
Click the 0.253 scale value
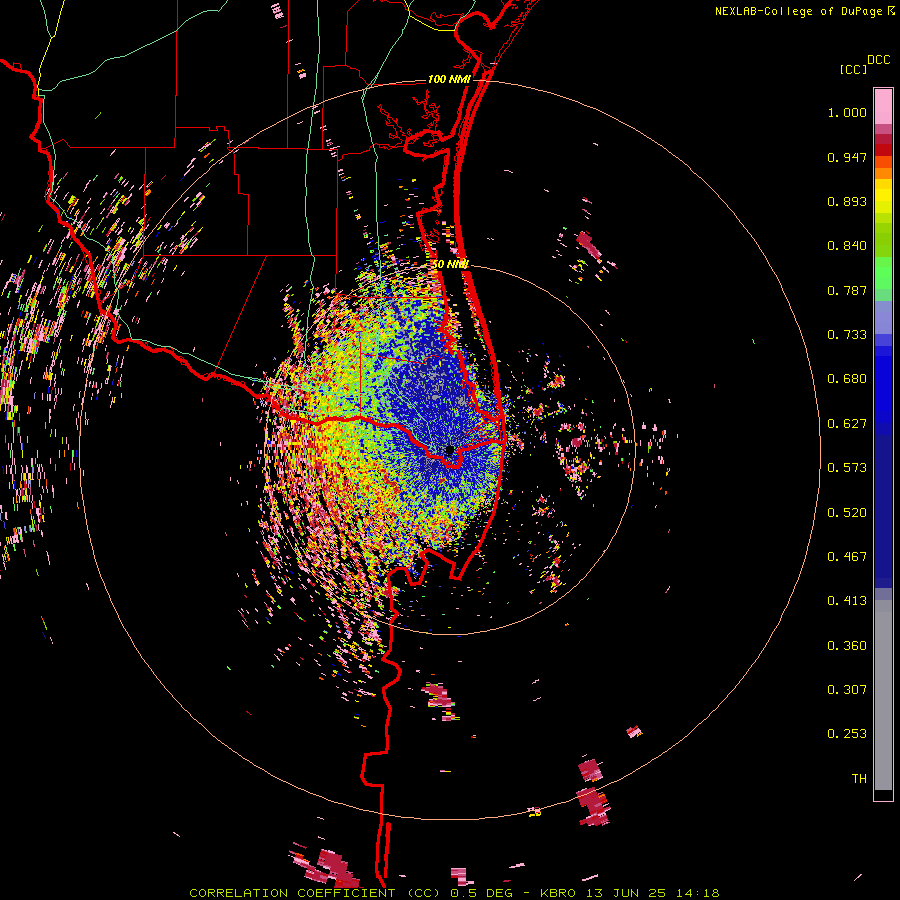click(x=847, y=734)
